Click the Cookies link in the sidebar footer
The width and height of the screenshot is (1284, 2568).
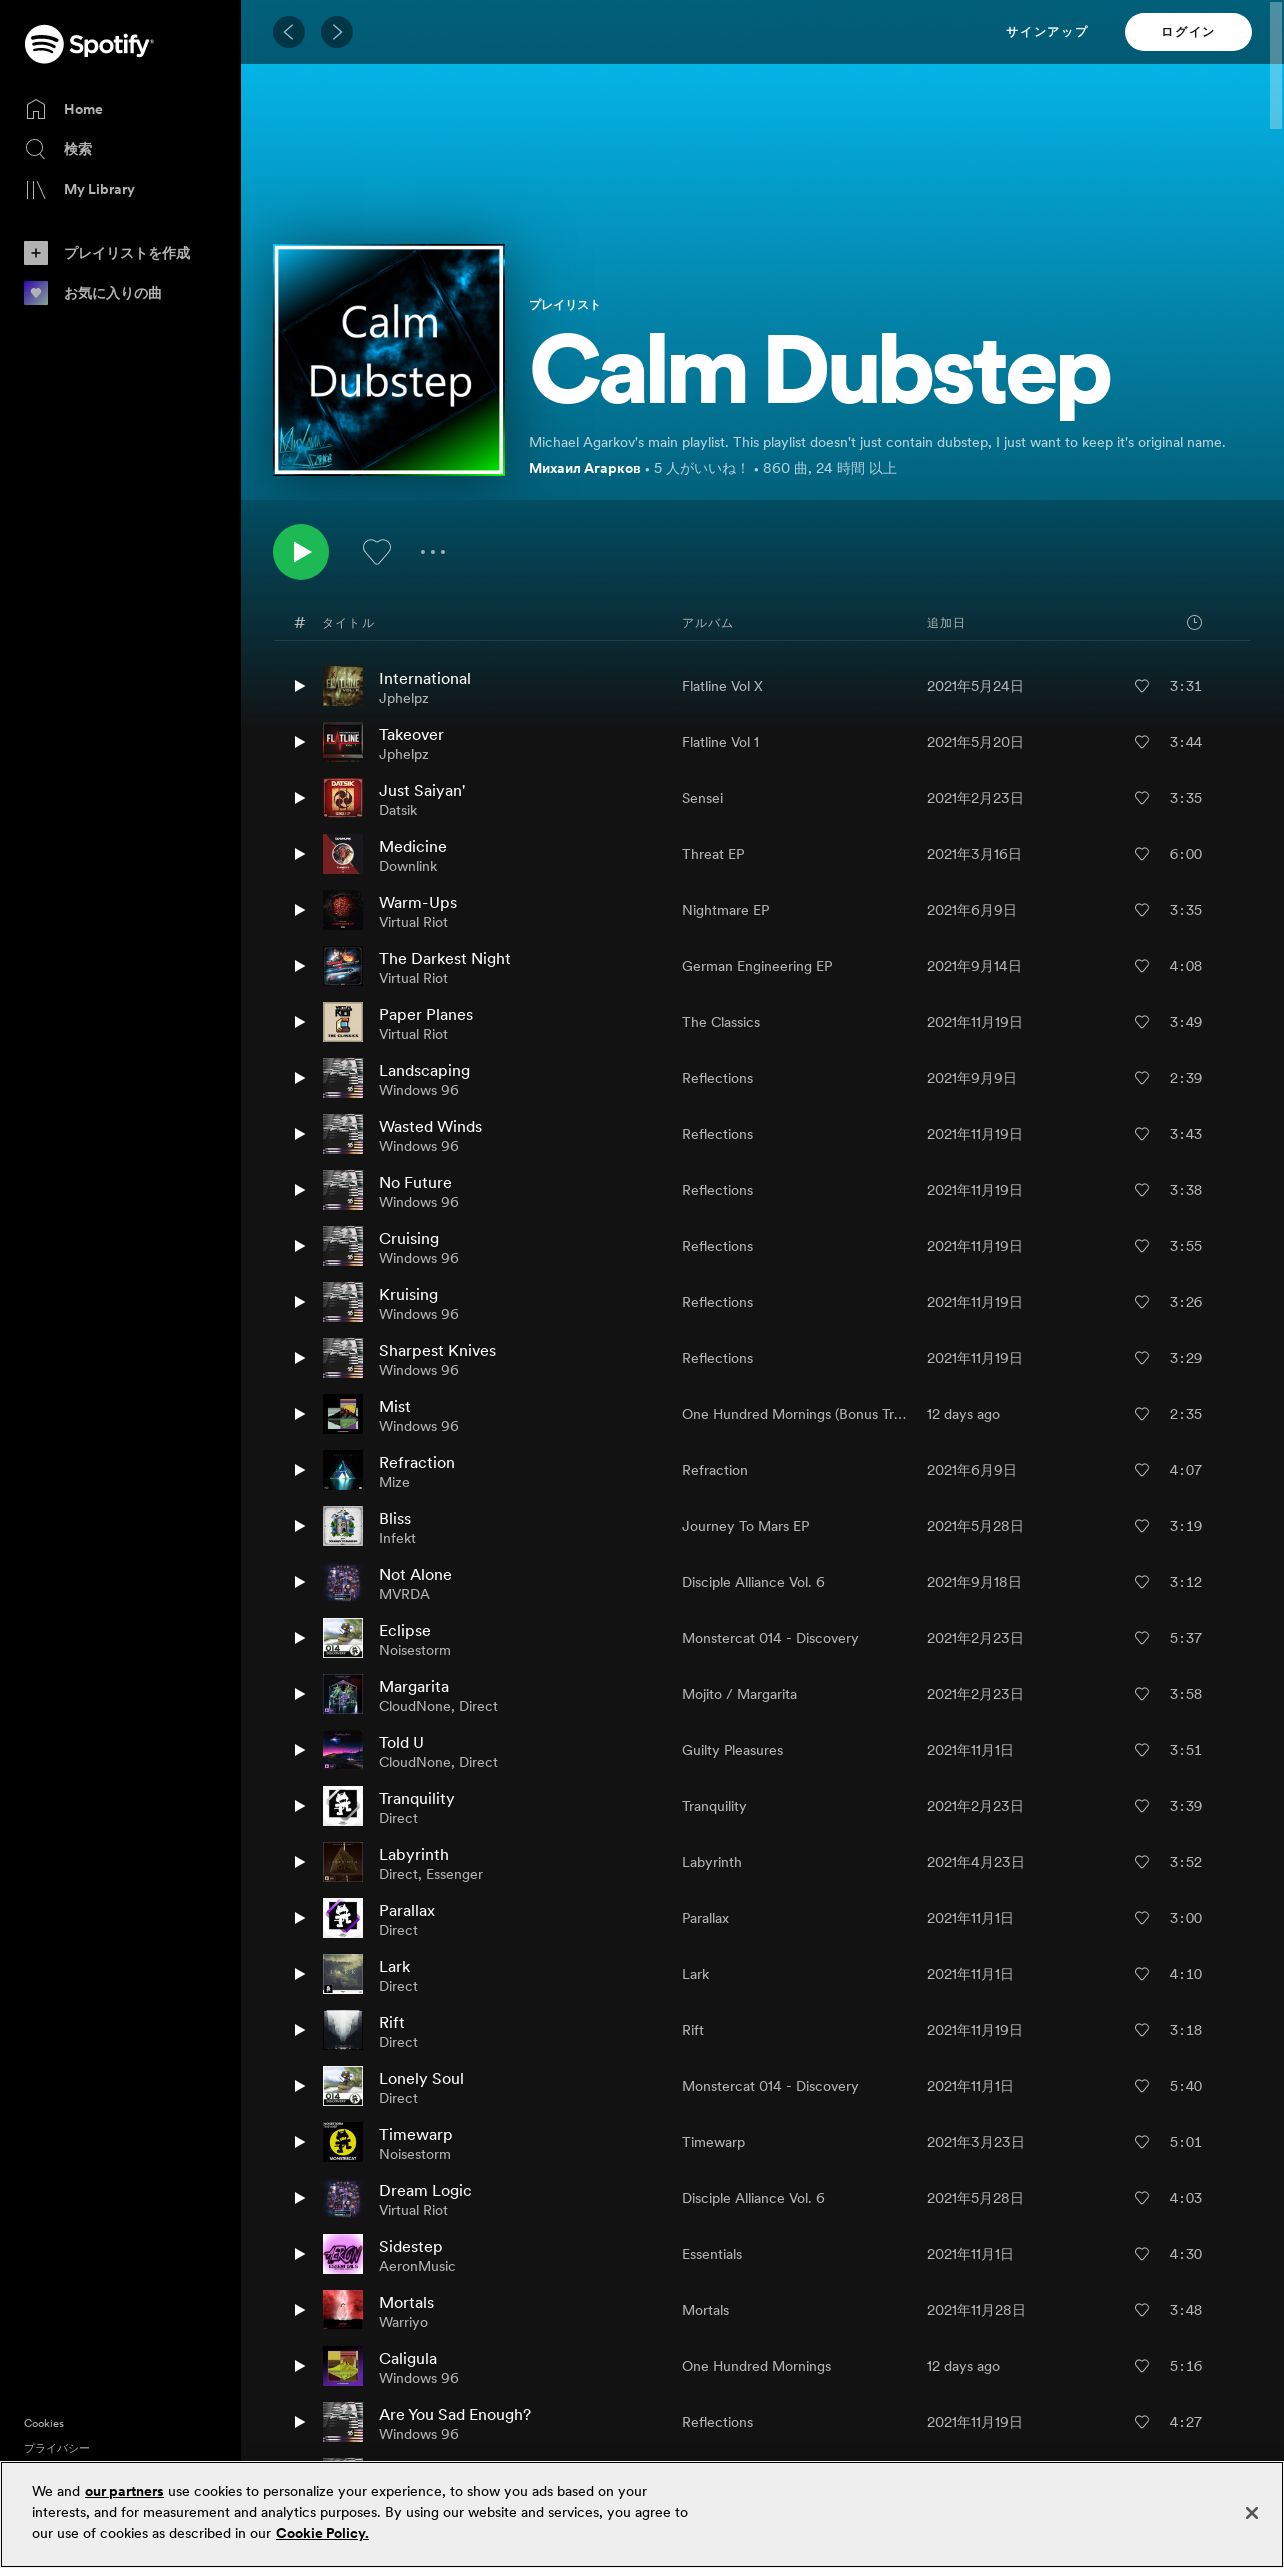click(x=44, y=2423)
